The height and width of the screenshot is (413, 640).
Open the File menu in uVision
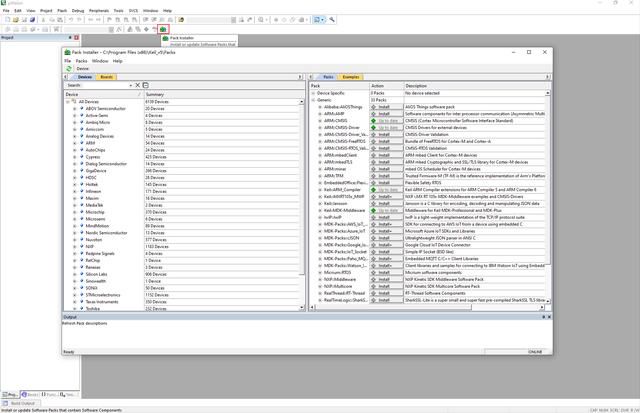pyautogui.click(x=6, y=11)
